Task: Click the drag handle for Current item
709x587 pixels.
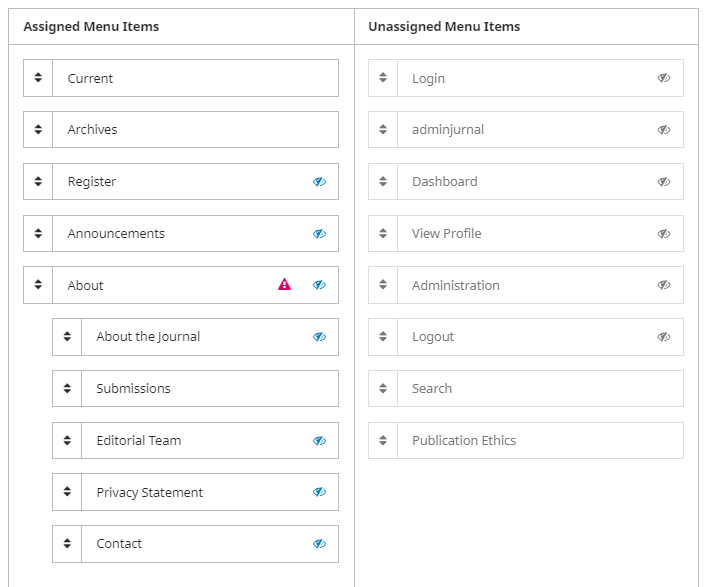Action: 38,78
